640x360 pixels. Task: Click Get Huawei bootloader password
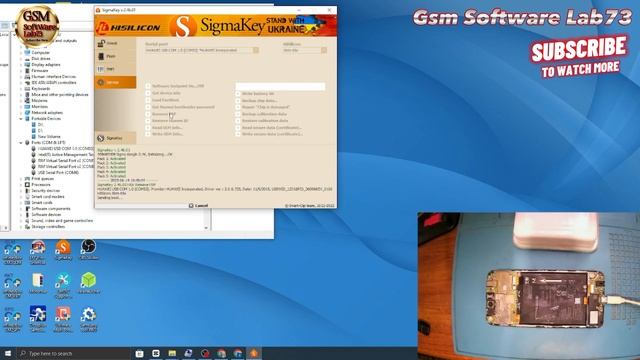[x=180, y=107]
